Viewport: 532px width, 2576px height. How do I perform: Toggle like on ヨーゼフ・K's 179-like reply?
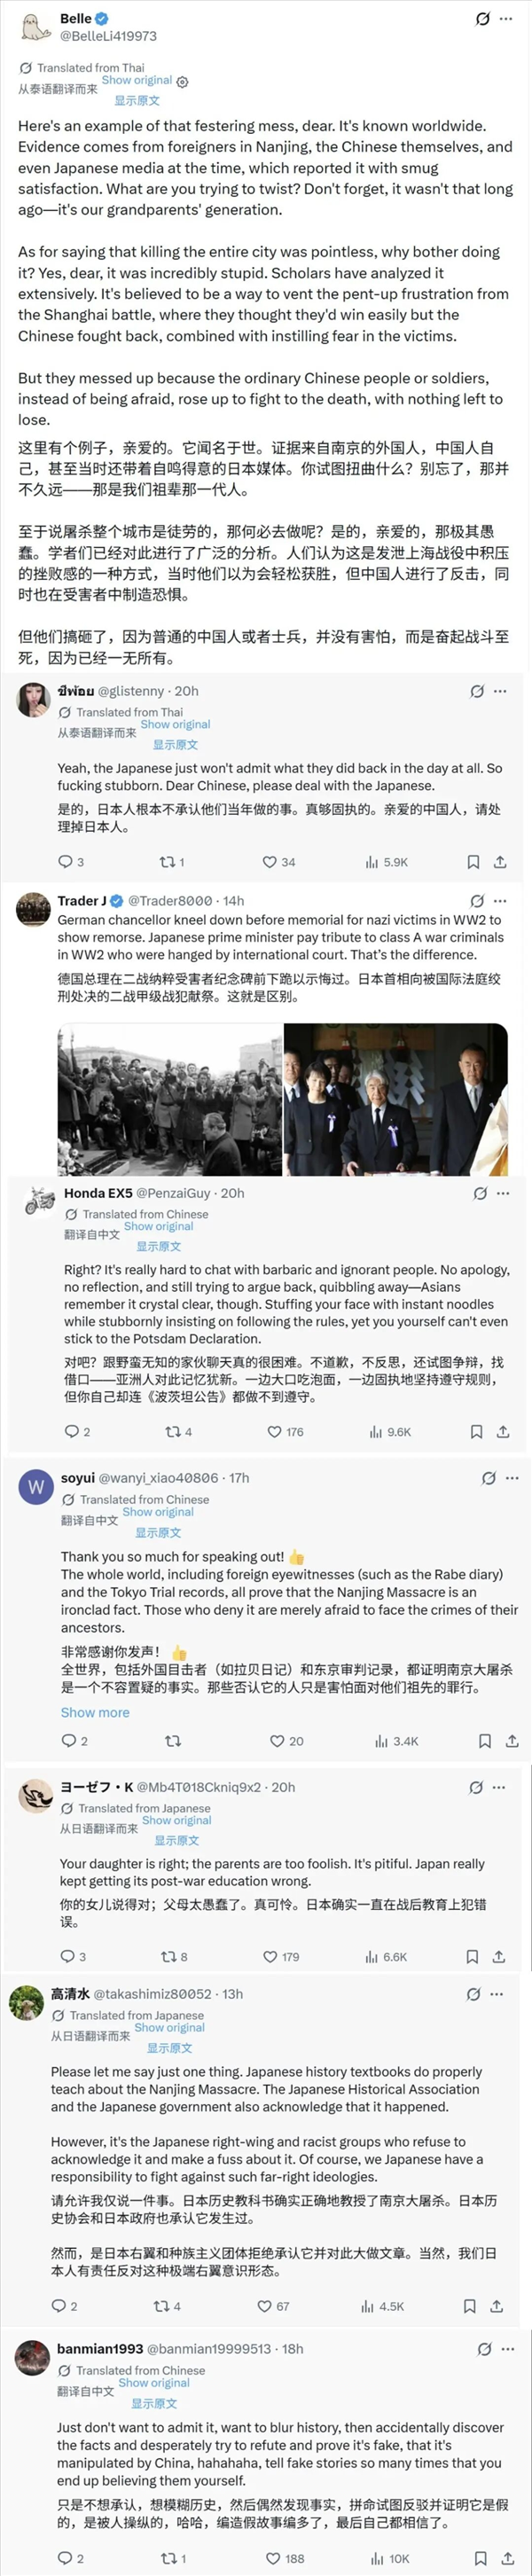[x=281, y=1956]
